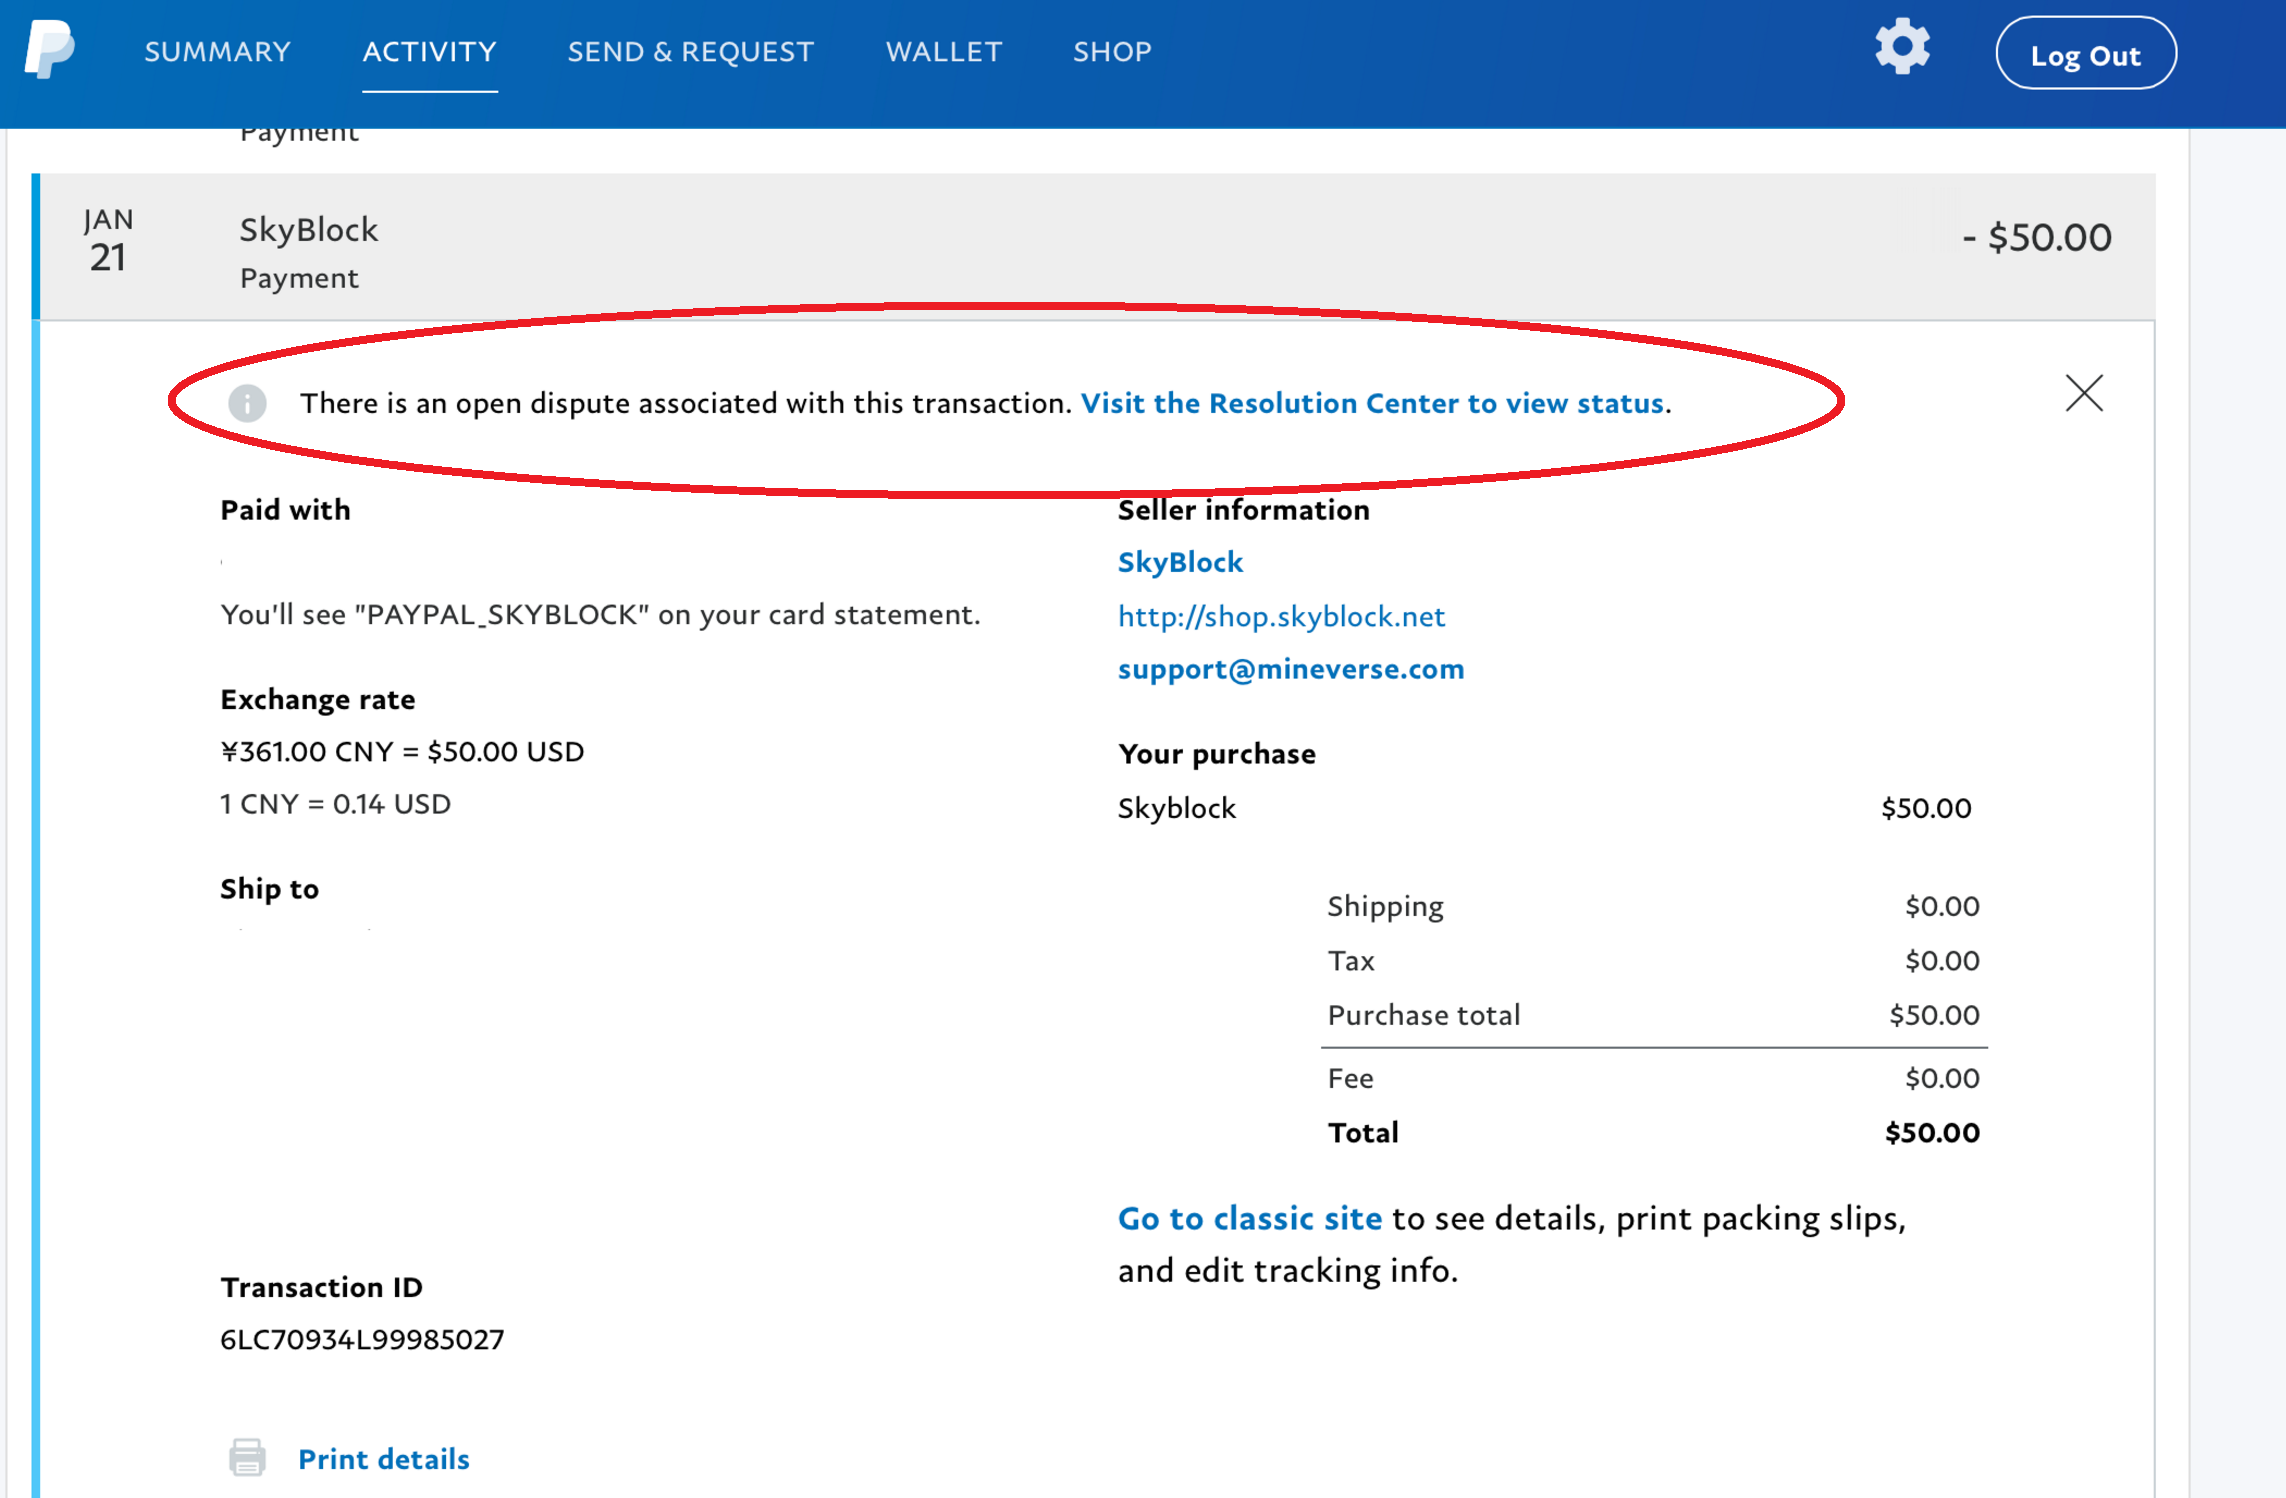Select the transaction ID 6LC70934L99985027
The height and width of the screenshot is (1498, 2286).
point(362,1339)
